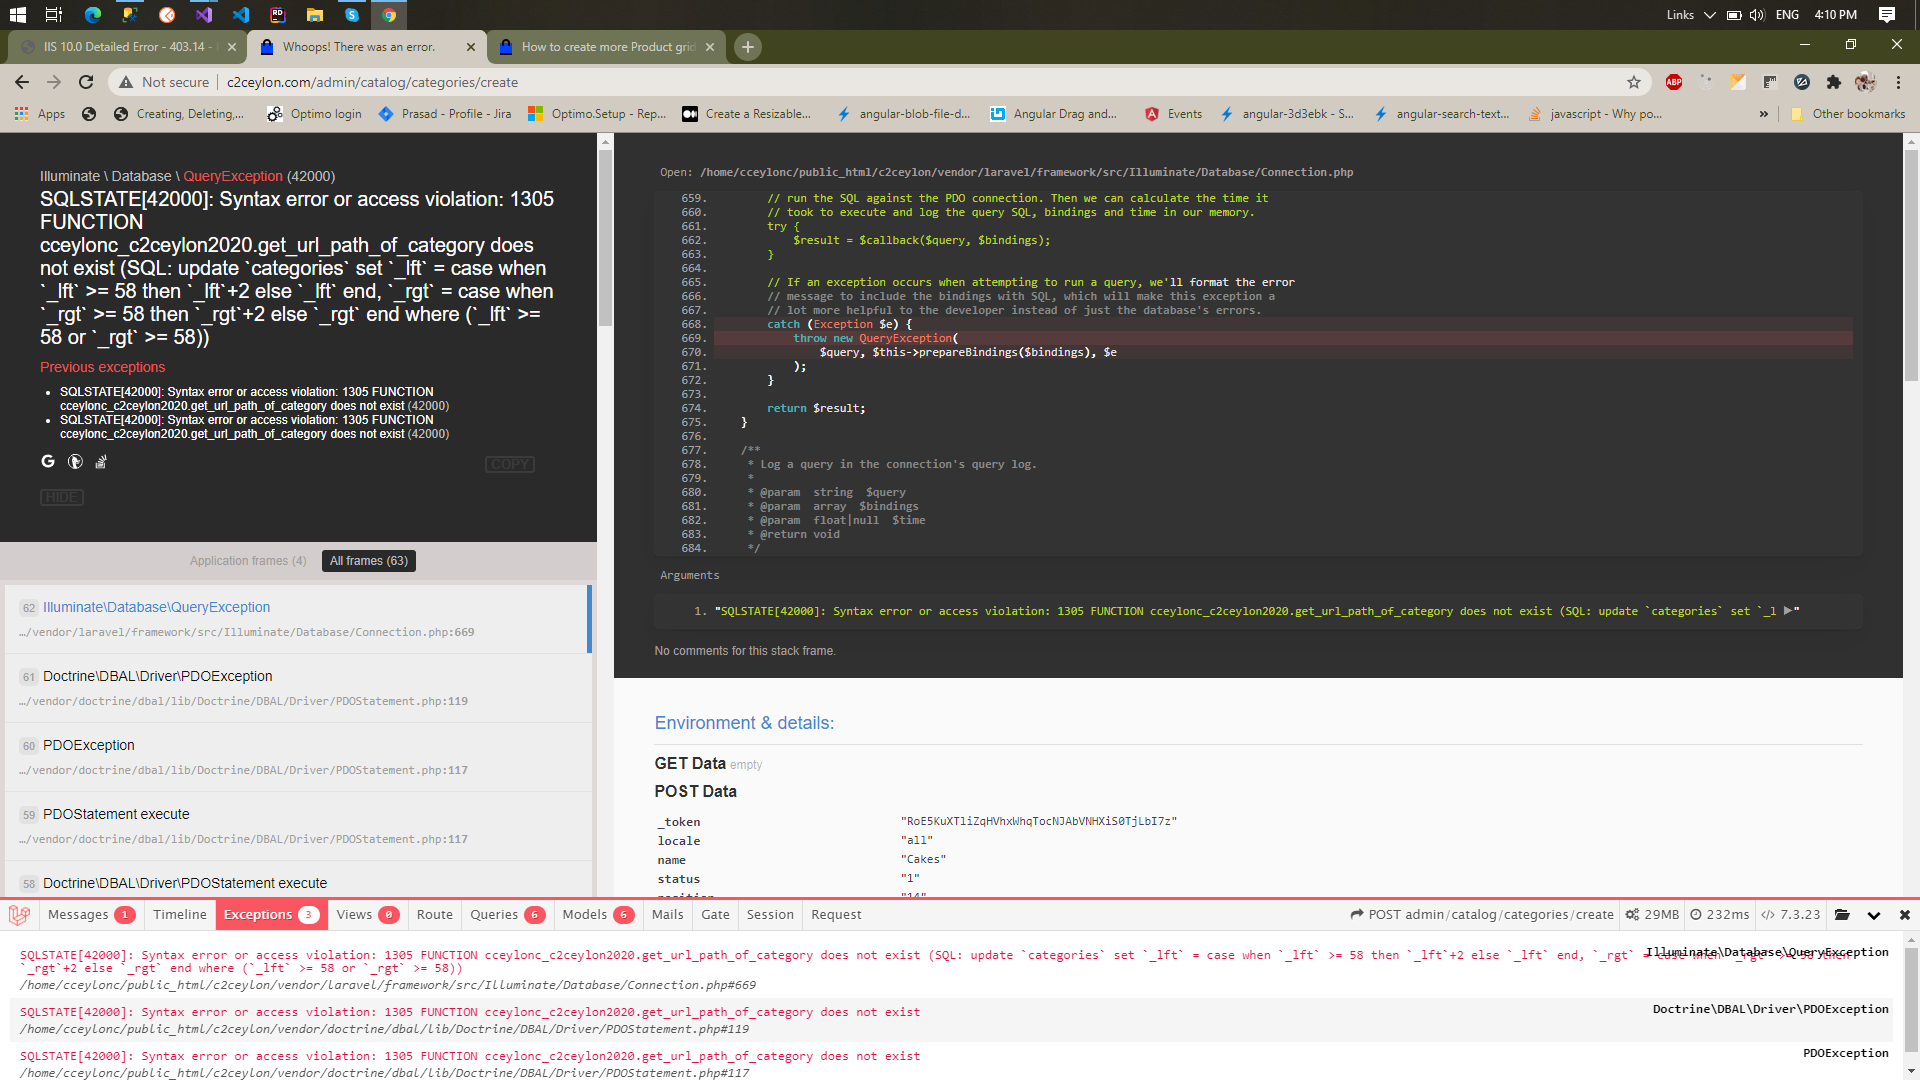Show only Application frames (4)
This screenshot has width=1920, height=1080.
[x=248, y=561]
